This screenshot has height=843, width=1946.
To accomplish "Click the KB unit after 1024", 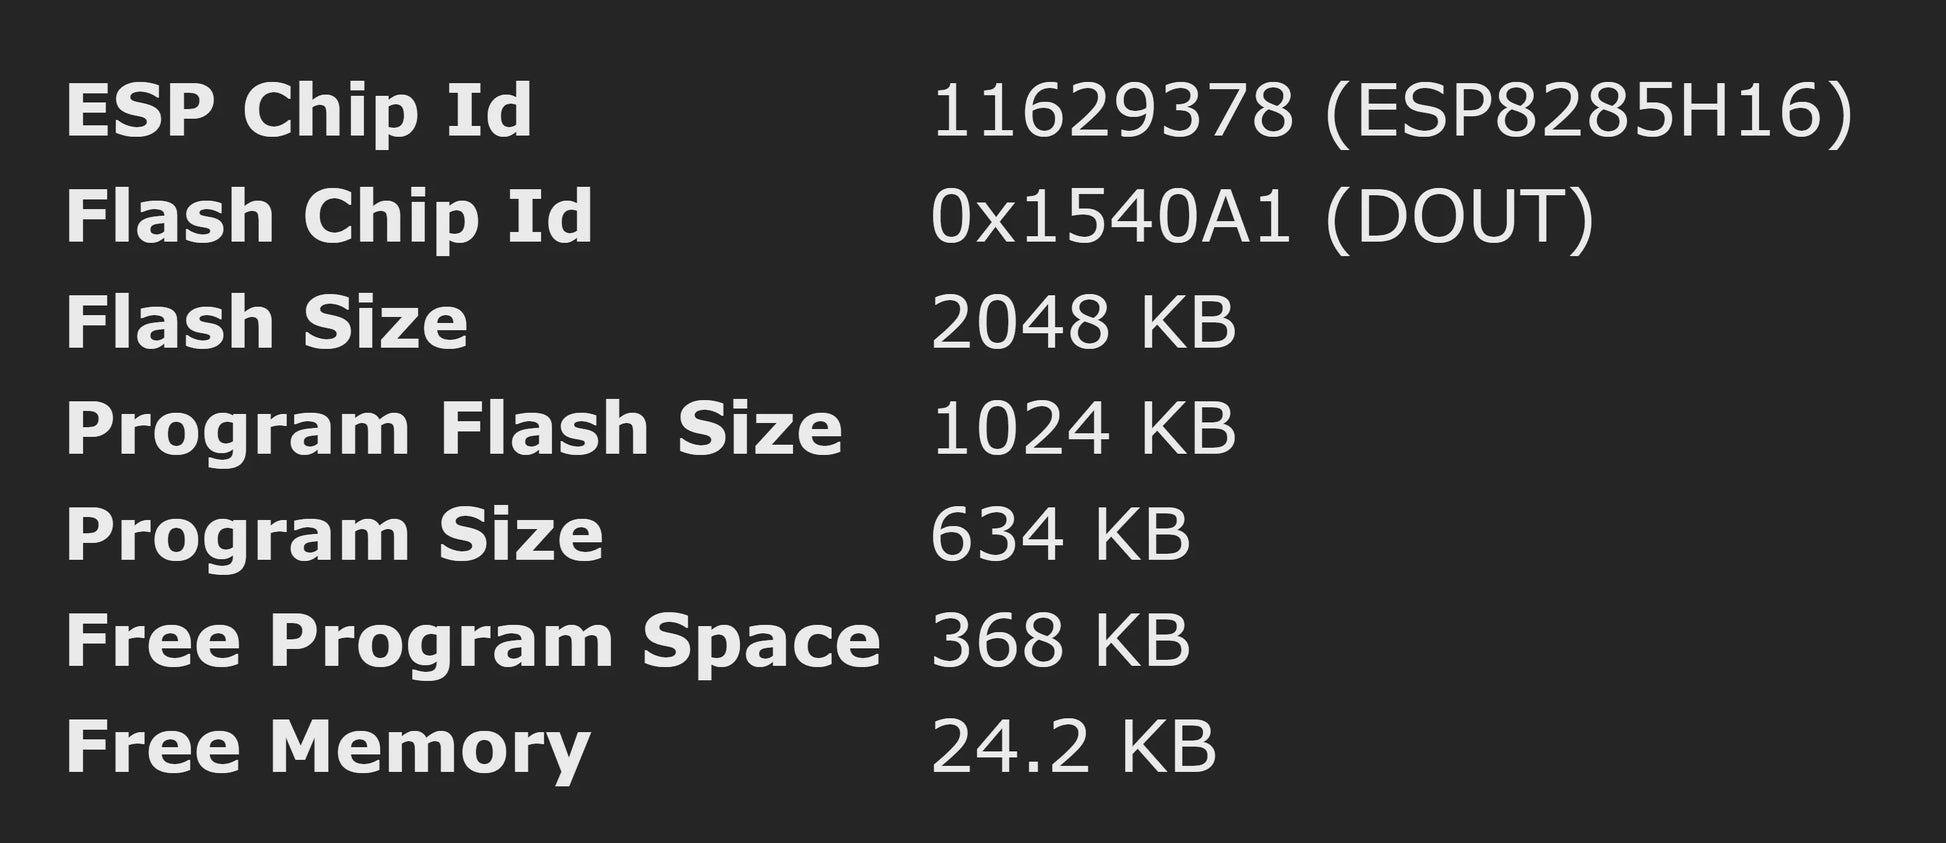I will pyautogui.click(x=1187, y=428).
